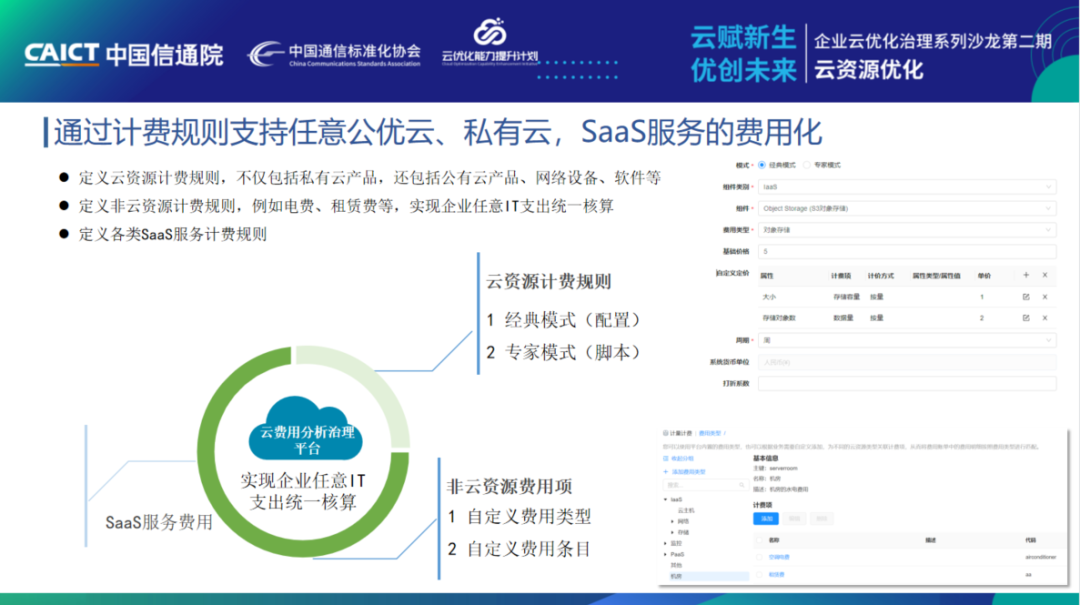Image resolution: width=1080 pixels, height=605 pixels.
Task: Select 机房 in the tree
Action: tap(709, 576)
